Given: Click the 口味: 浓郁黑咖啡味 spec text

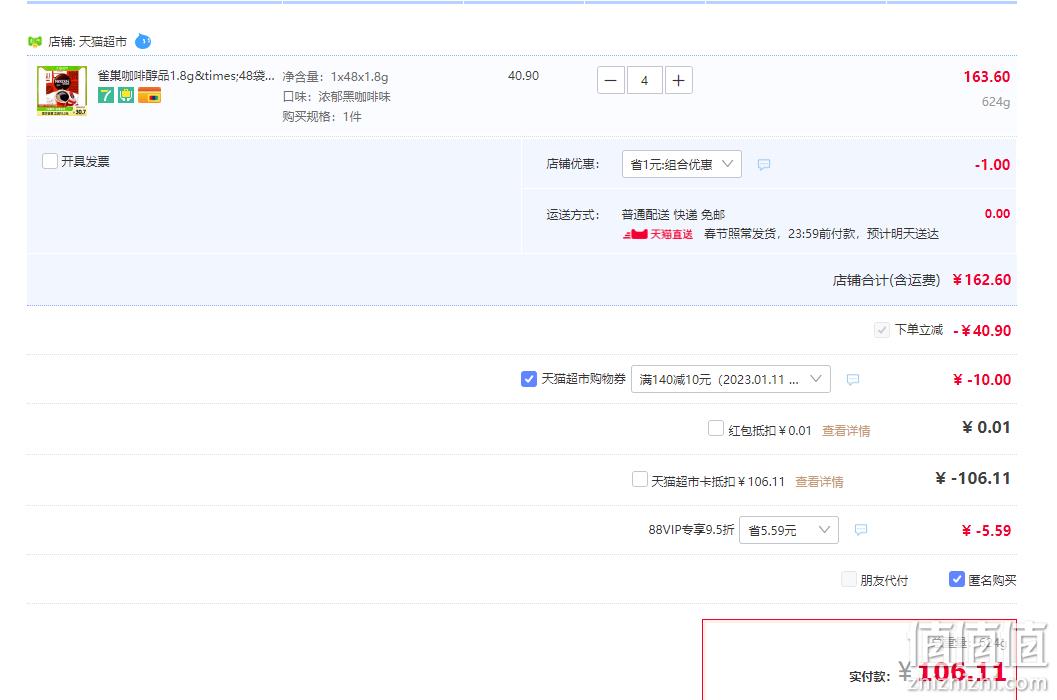Looking at the screenshot, I should [x=336, y=96].
